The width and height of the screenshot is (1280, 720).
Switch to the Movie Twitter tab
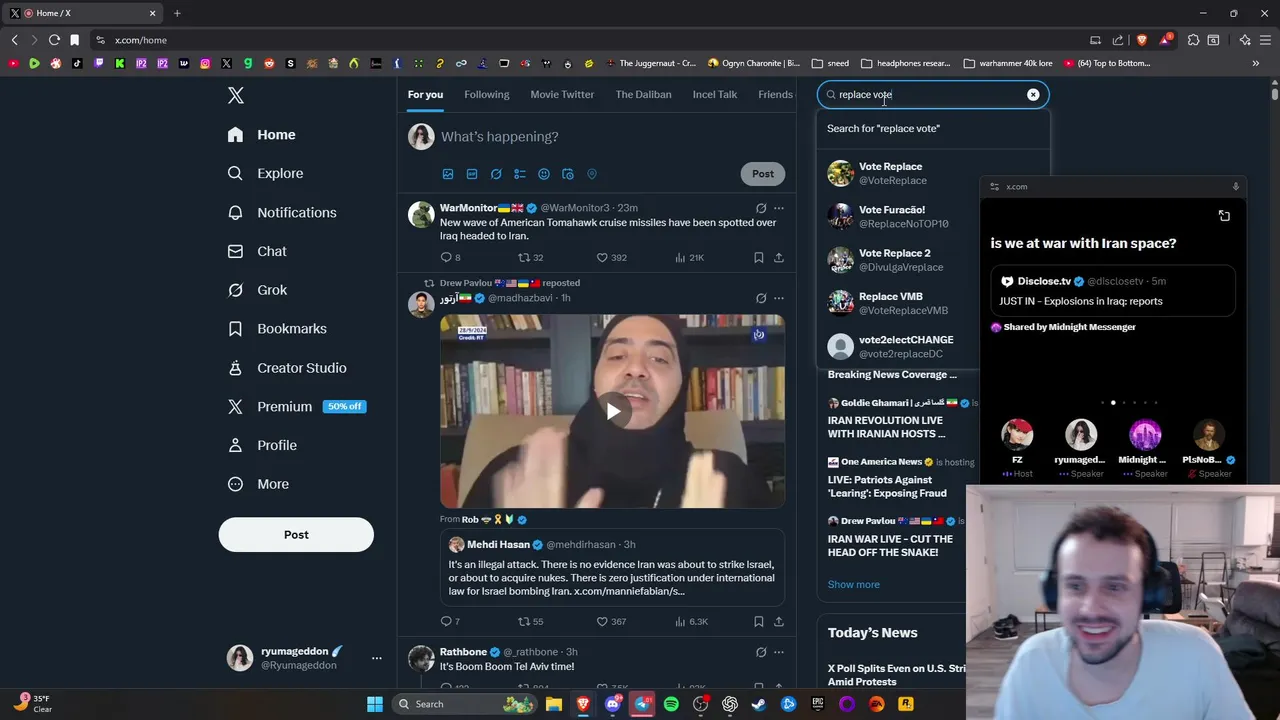[562, 94]
